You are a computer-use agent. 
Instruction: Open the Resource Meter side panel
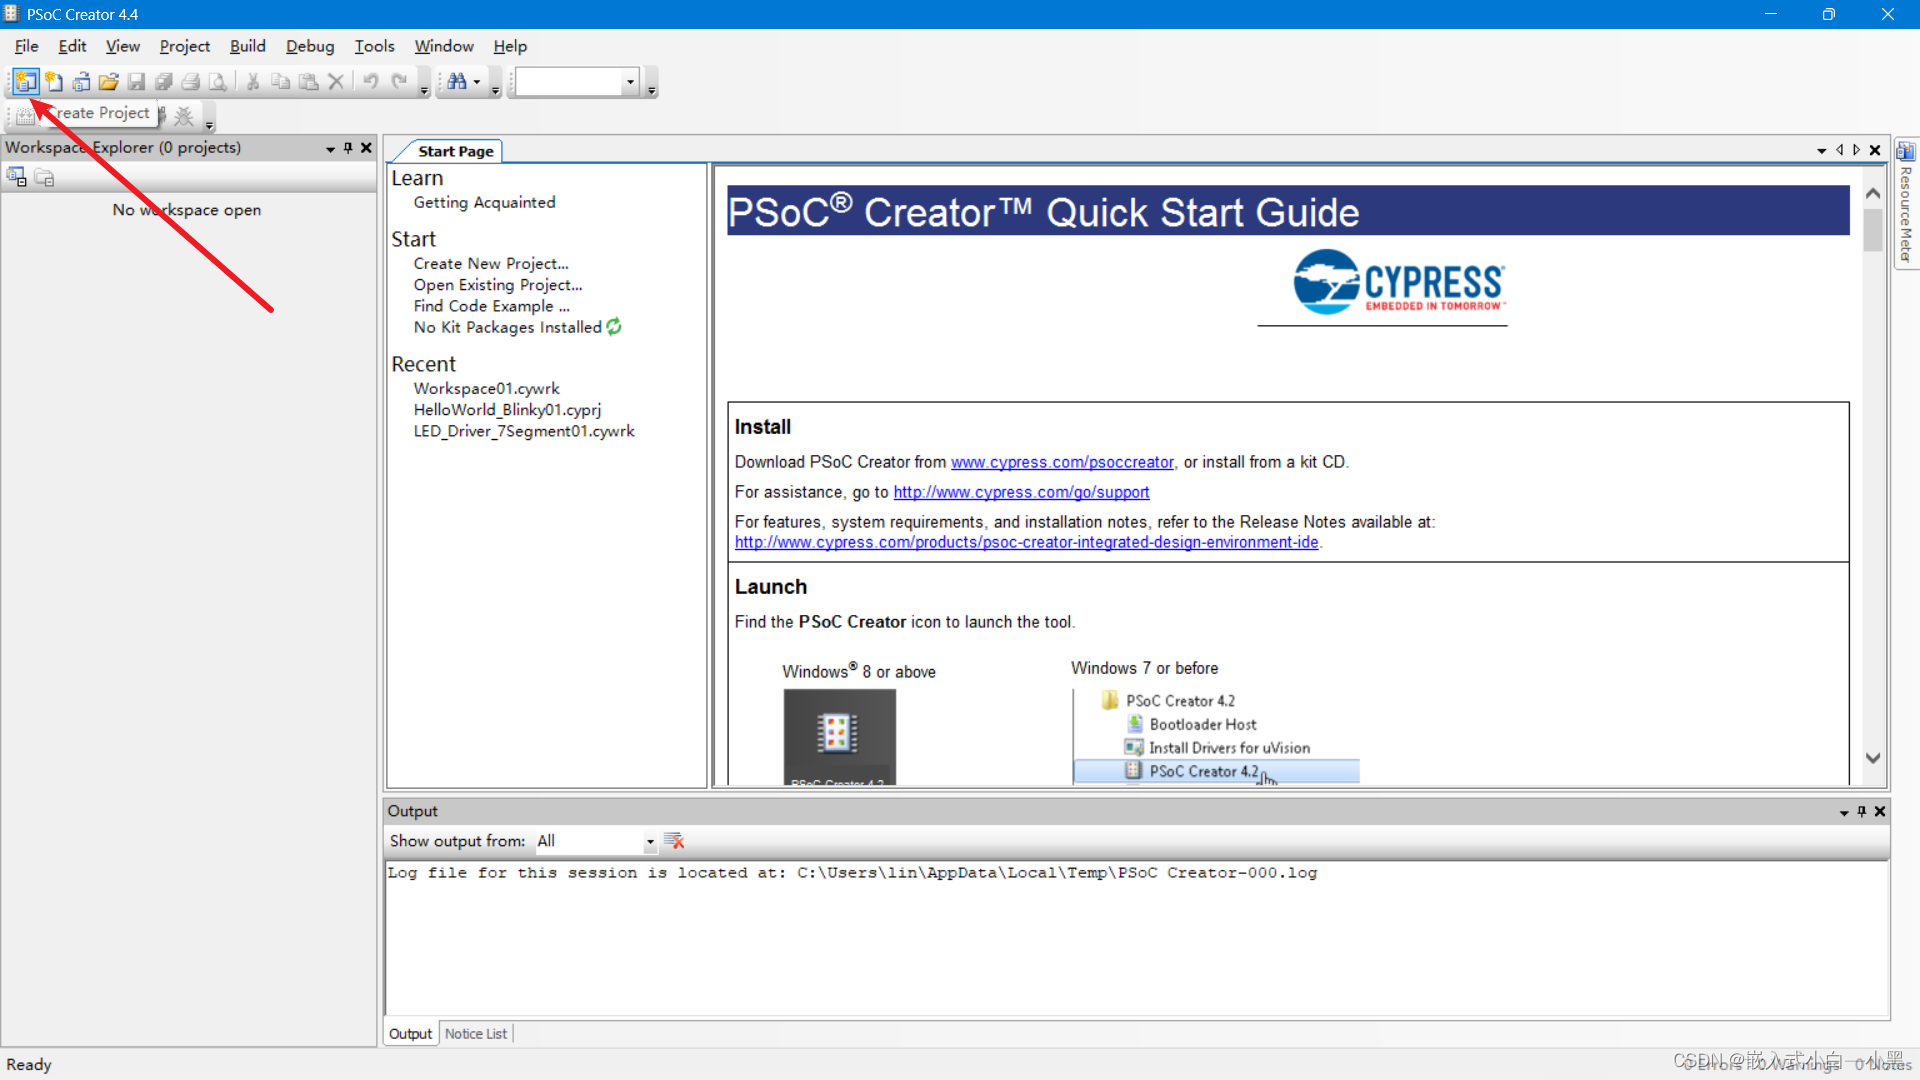pos(1906,202)
